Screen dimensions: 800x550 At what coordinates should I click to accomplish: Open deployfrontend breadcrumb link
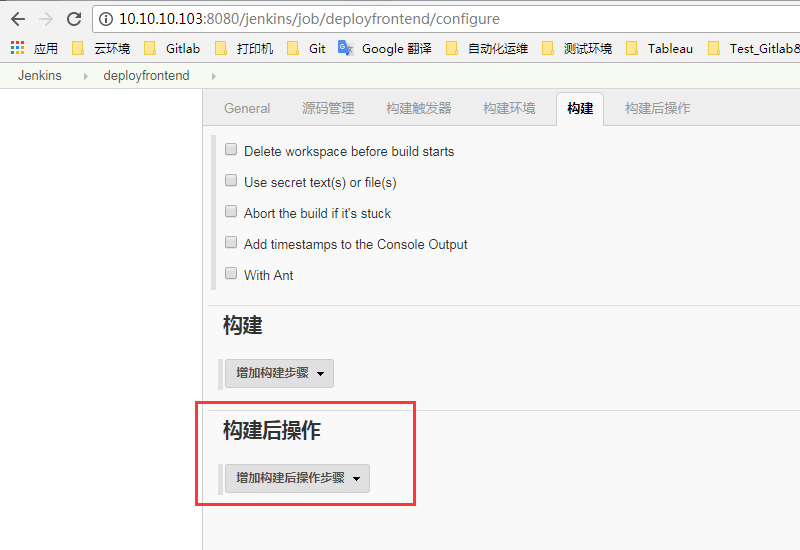pyautogui.click(x=146, y=76)
